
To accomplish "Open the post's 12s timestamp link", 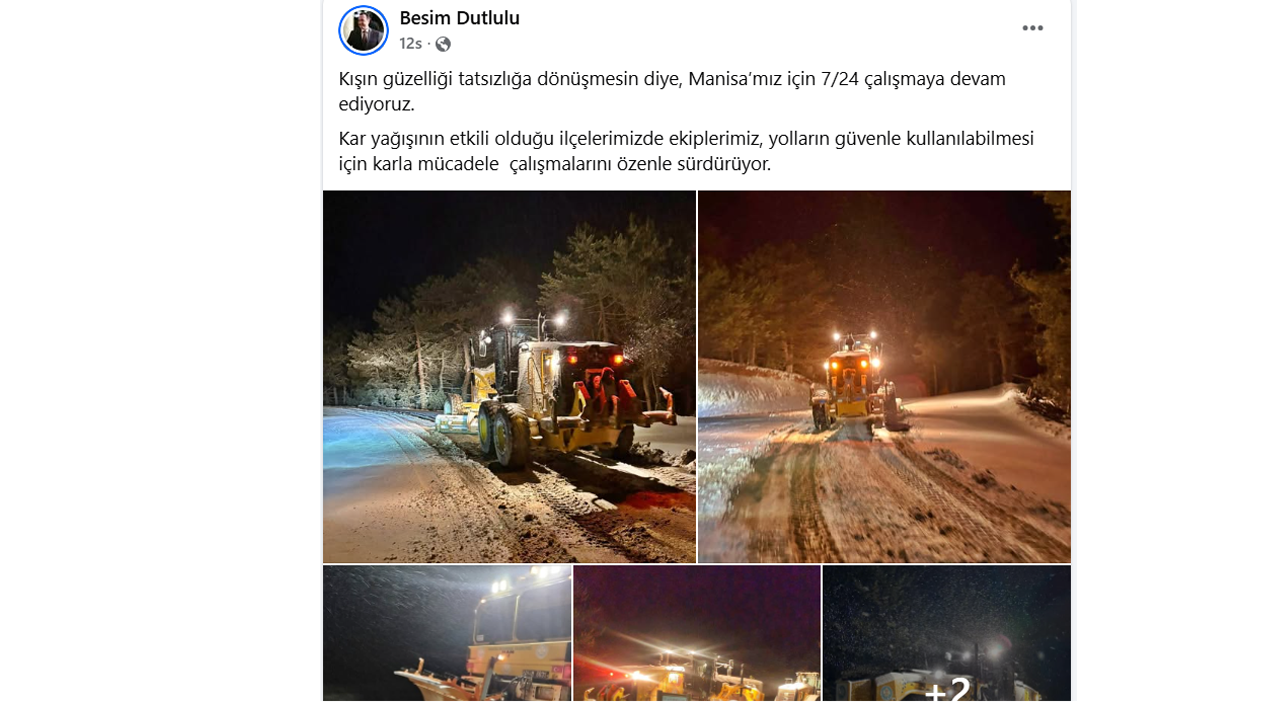I will click(410, 44).
